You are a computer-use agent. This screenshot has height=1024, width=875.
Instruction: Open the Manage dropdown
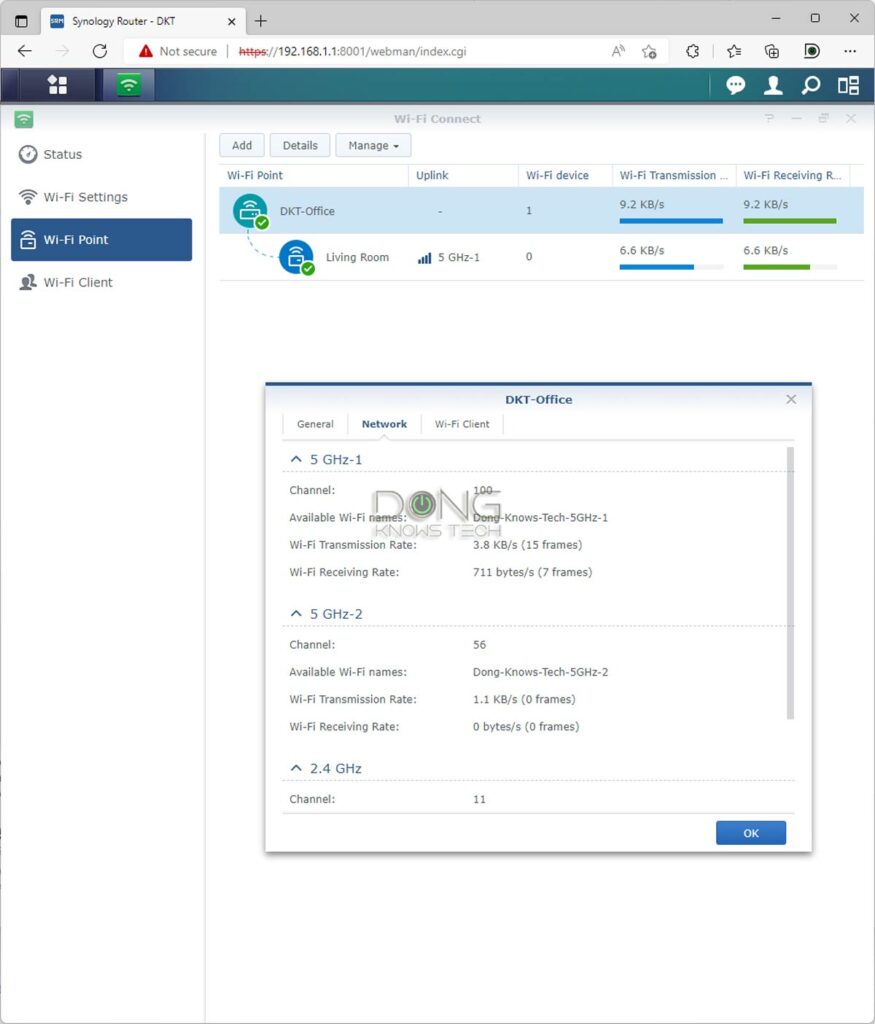[x=374, y=146]
